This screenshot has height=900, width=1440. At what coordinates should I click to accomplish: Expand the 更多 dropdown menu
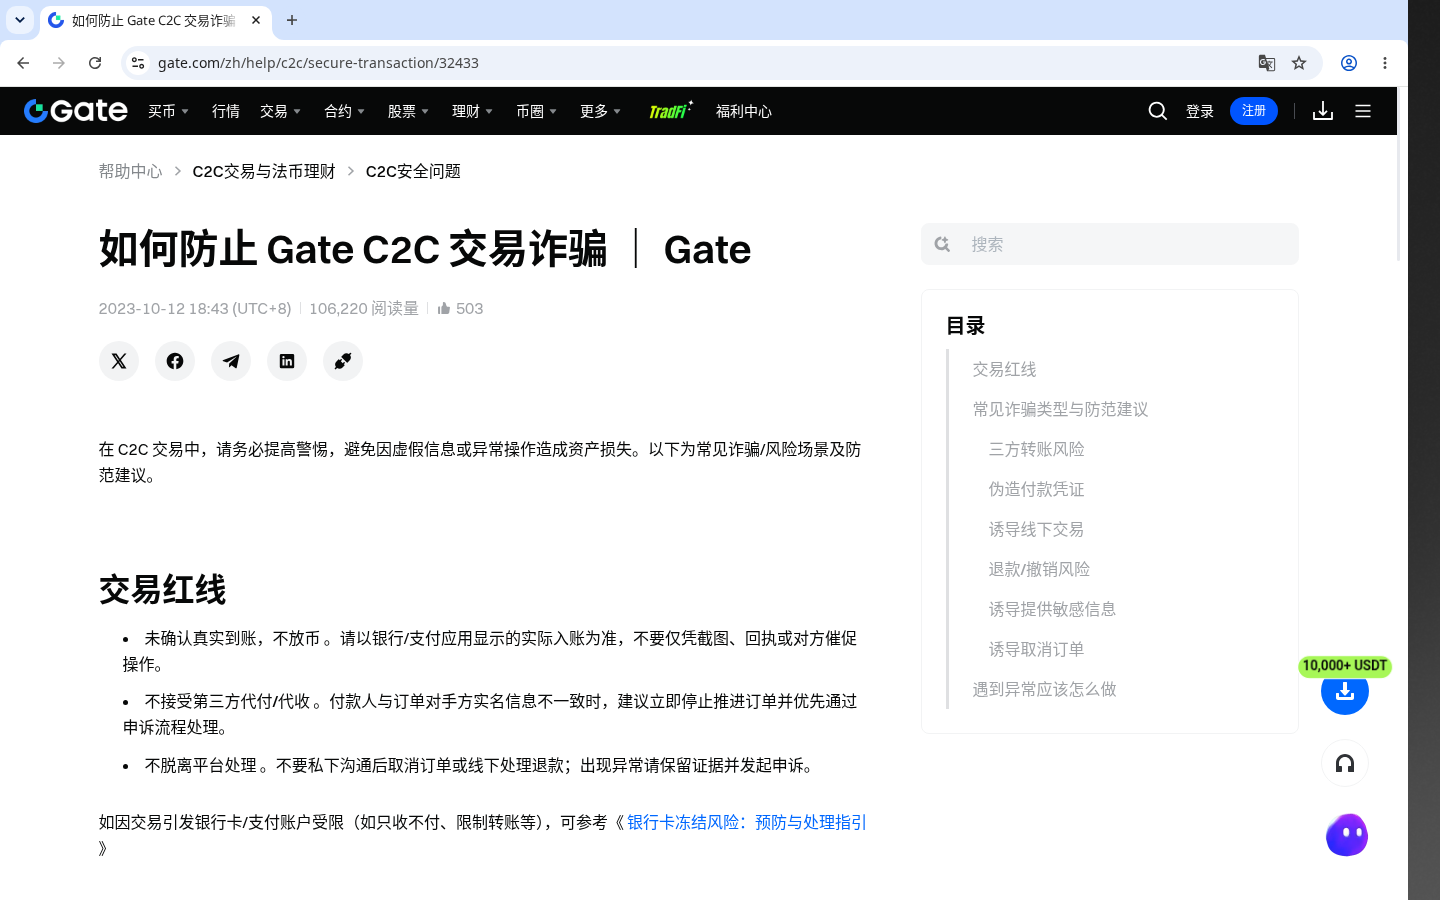coord(601,111)
